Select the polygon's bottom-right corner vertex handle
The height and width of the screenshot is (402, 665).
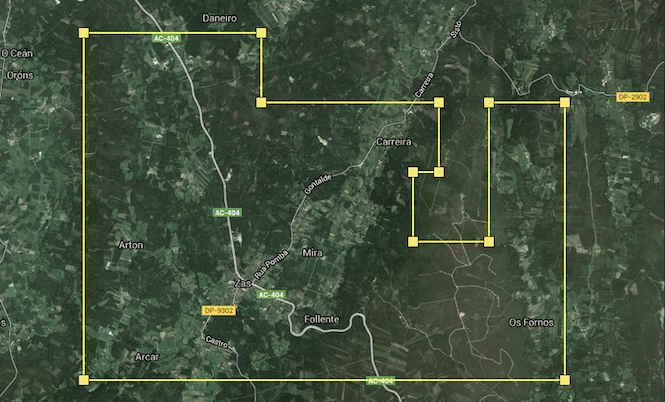click(565, 380)
